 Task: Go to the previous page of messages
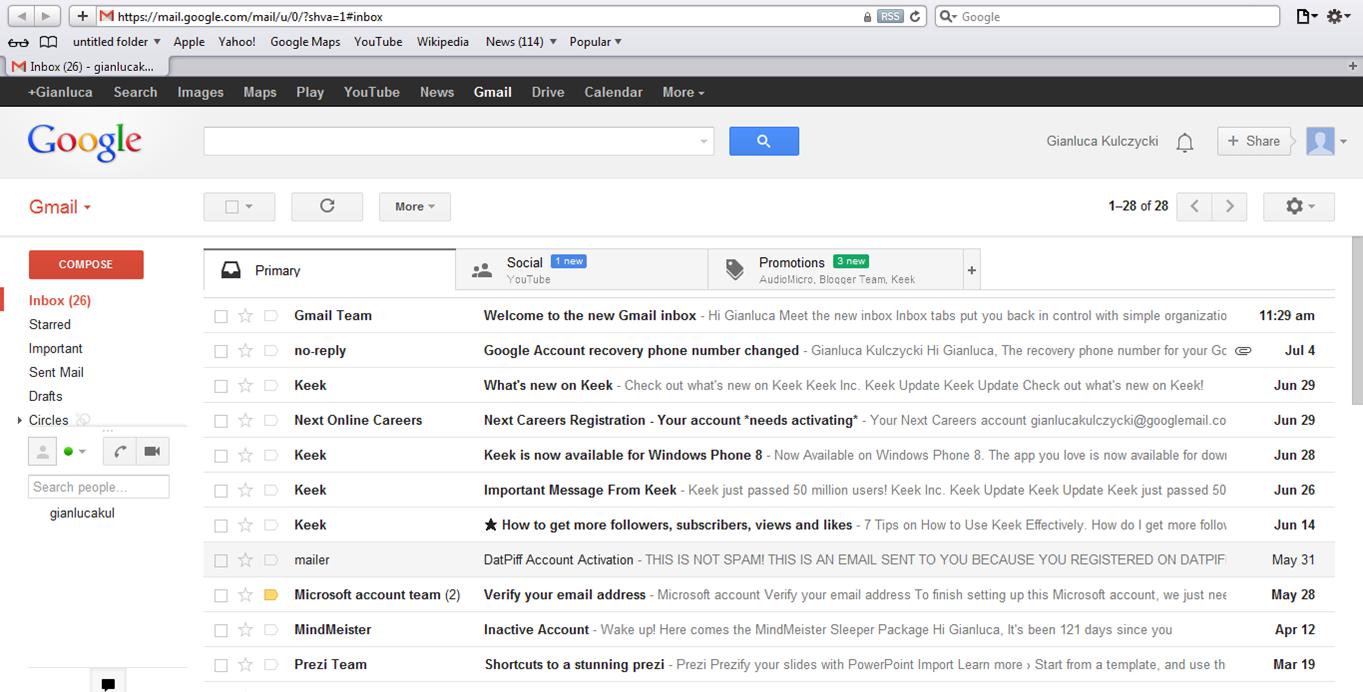coord(1194,206)
